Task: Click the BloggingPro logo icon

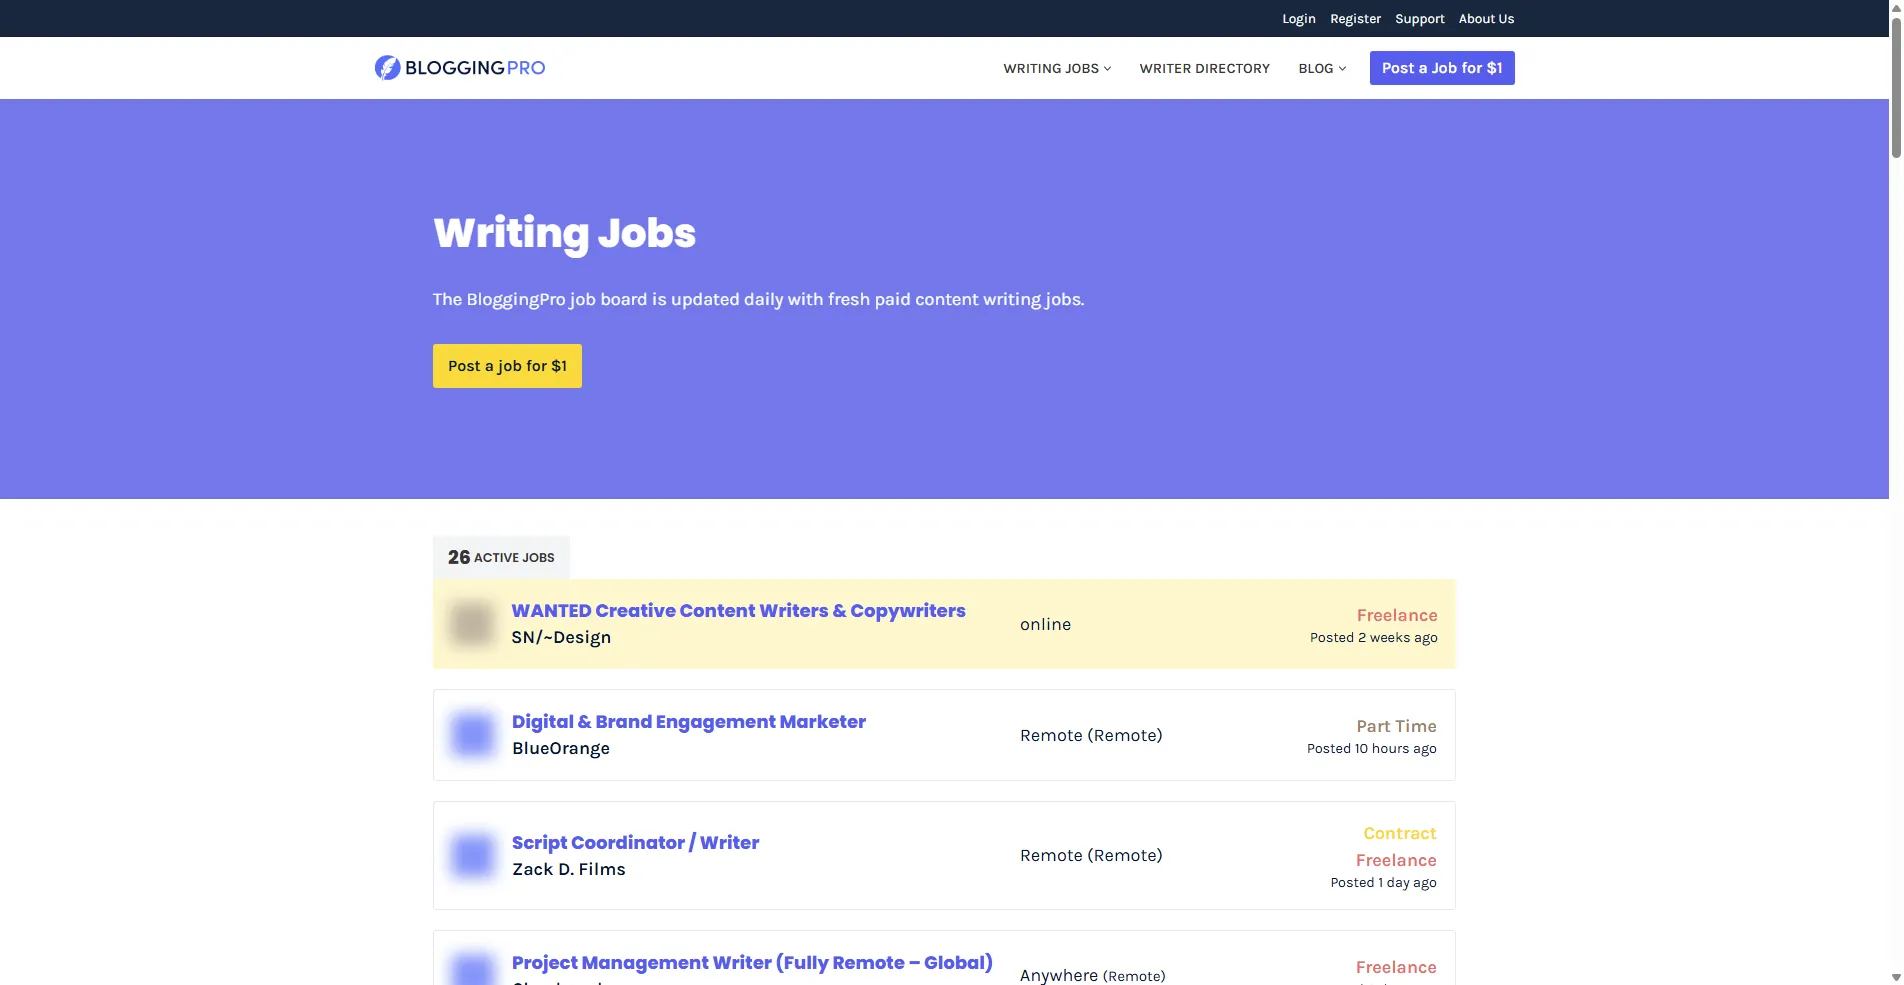Action: tap(387, 67)
